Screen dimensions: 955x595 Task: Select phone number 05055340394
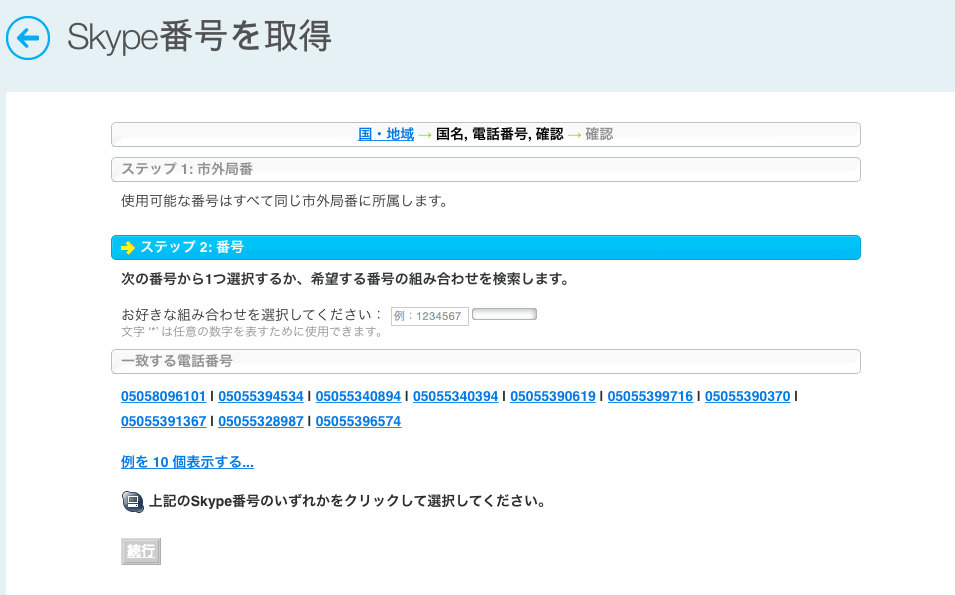[x=456, y=396]
